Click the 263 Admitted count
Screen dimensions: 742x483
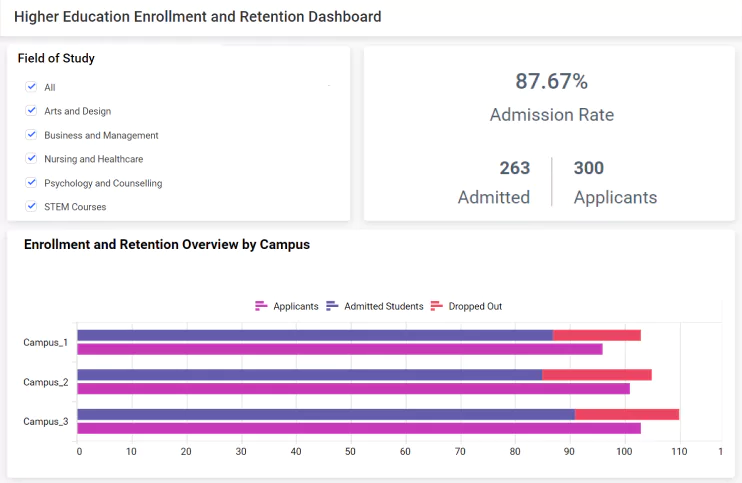(x=514, y=168)
